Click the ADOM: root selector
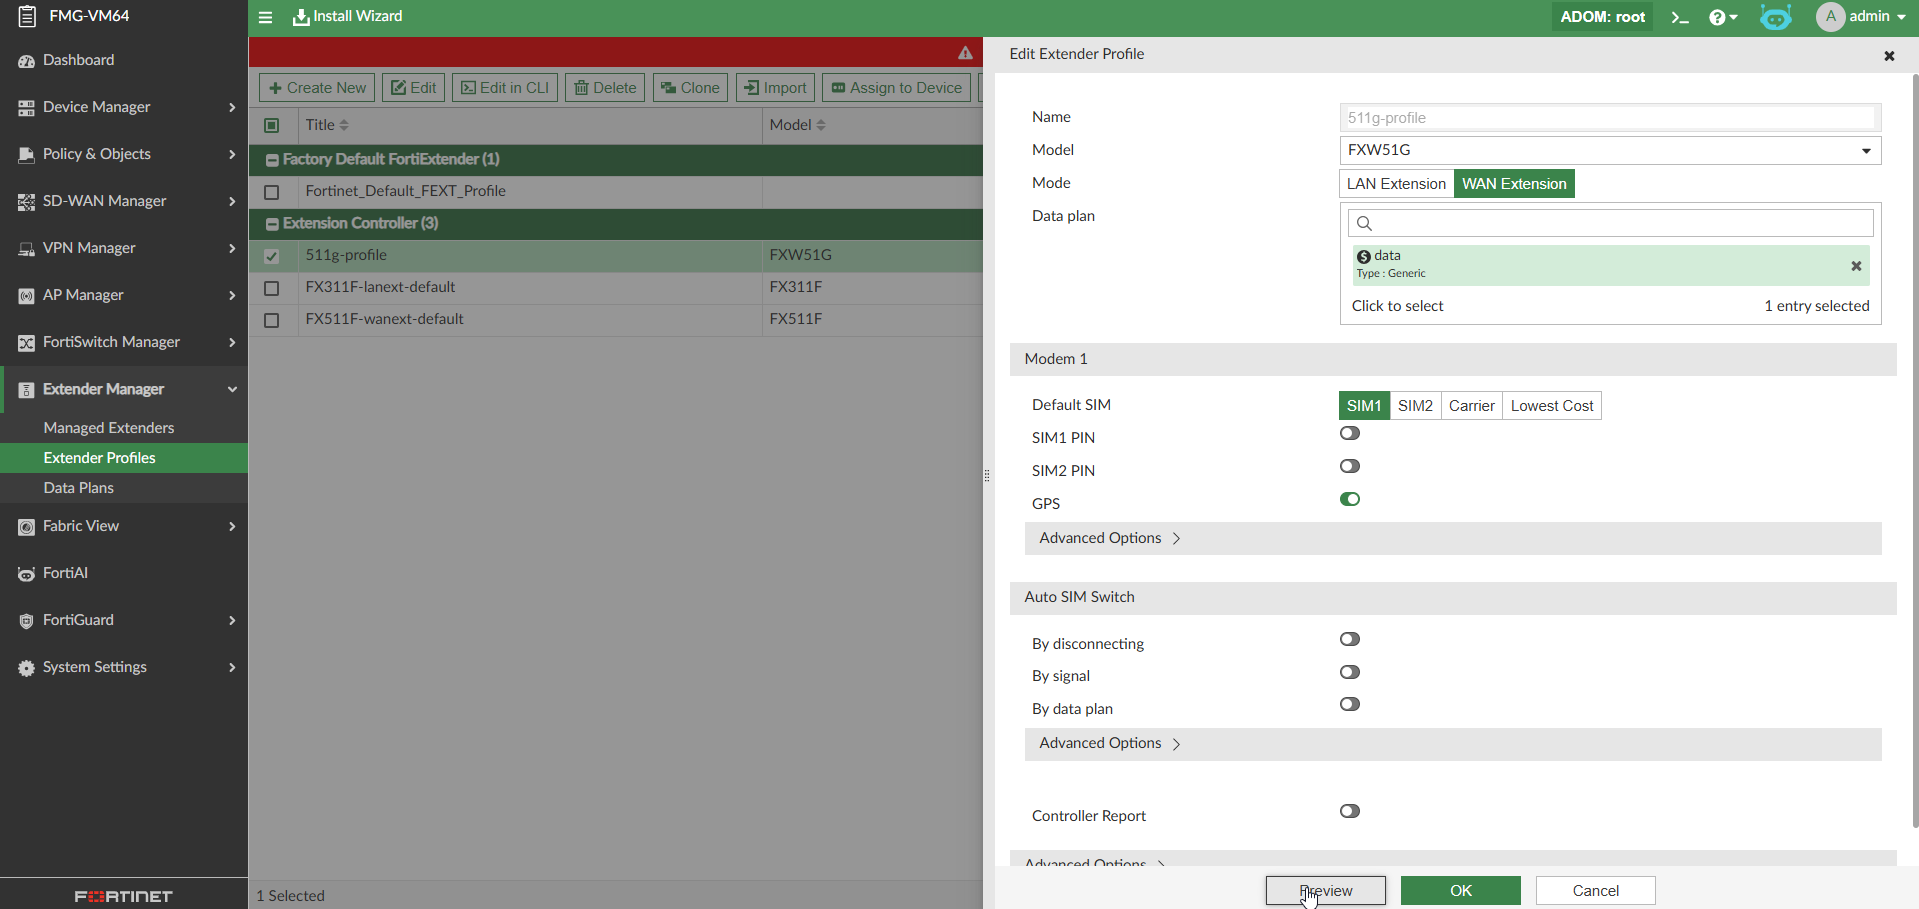The image size is (1919, 909). point(1602,17)
